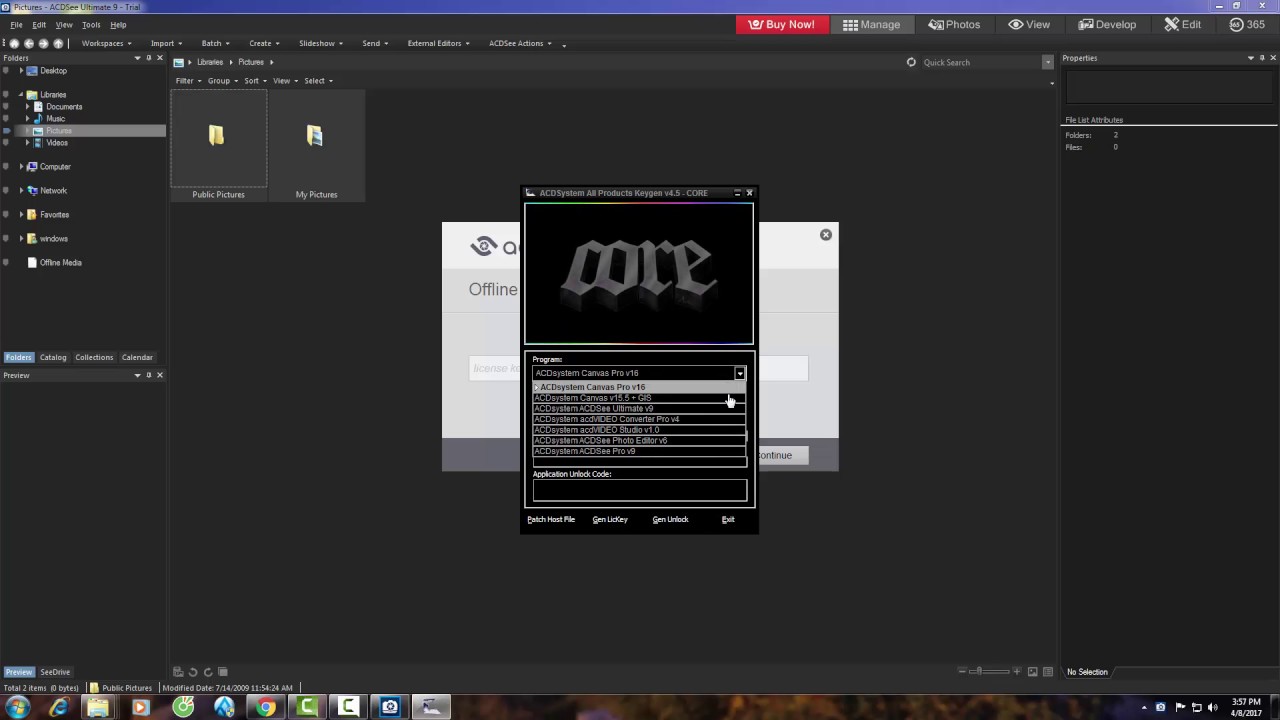Select the My Pictures folder thumbnail
This screenshot has height=720, width=1280.
pyautogui.click(x=316, y=145)
